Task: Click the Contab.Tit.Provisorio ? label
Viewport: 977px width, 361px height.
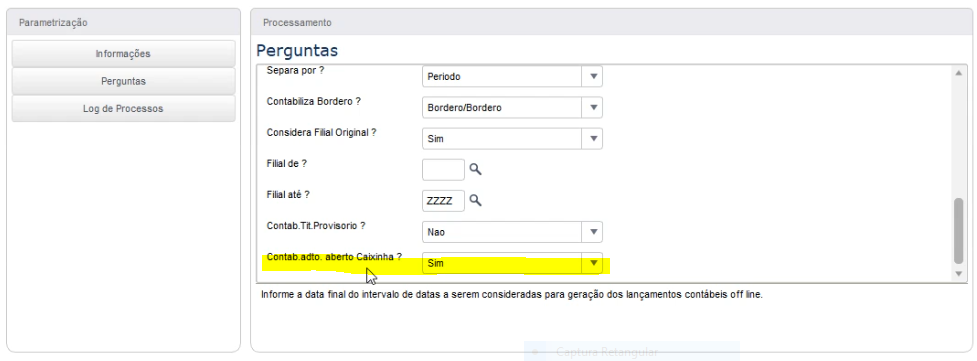Action: click(x=315, y=225)
